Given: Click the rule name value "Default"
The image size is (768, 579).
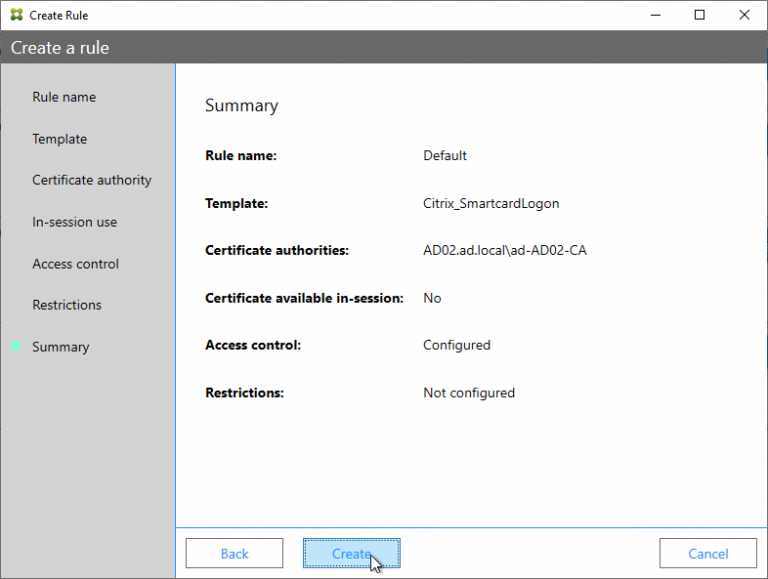Looking at the screenshot, I should point(445,156).
